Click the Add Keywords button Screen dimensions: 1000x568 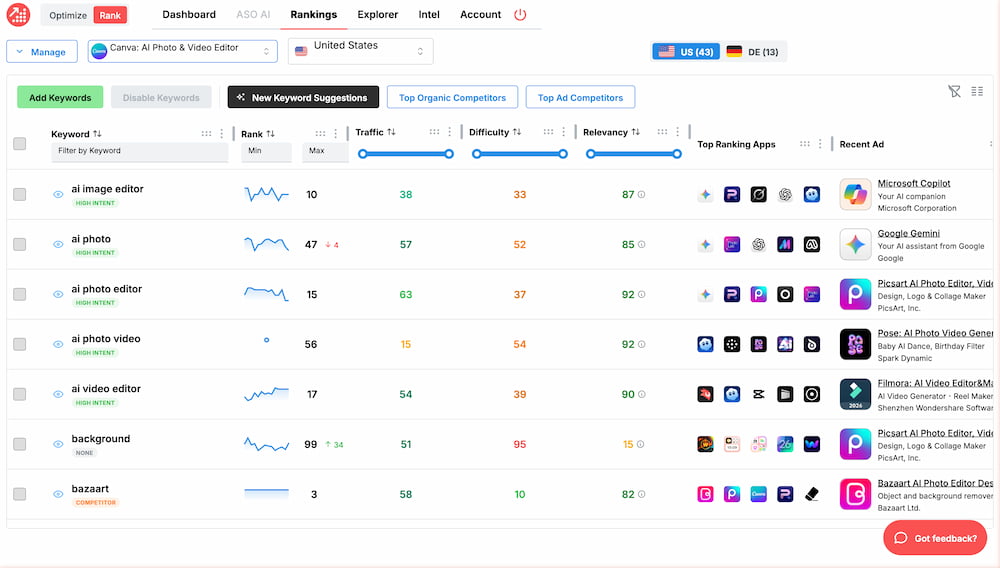[60, 98]
